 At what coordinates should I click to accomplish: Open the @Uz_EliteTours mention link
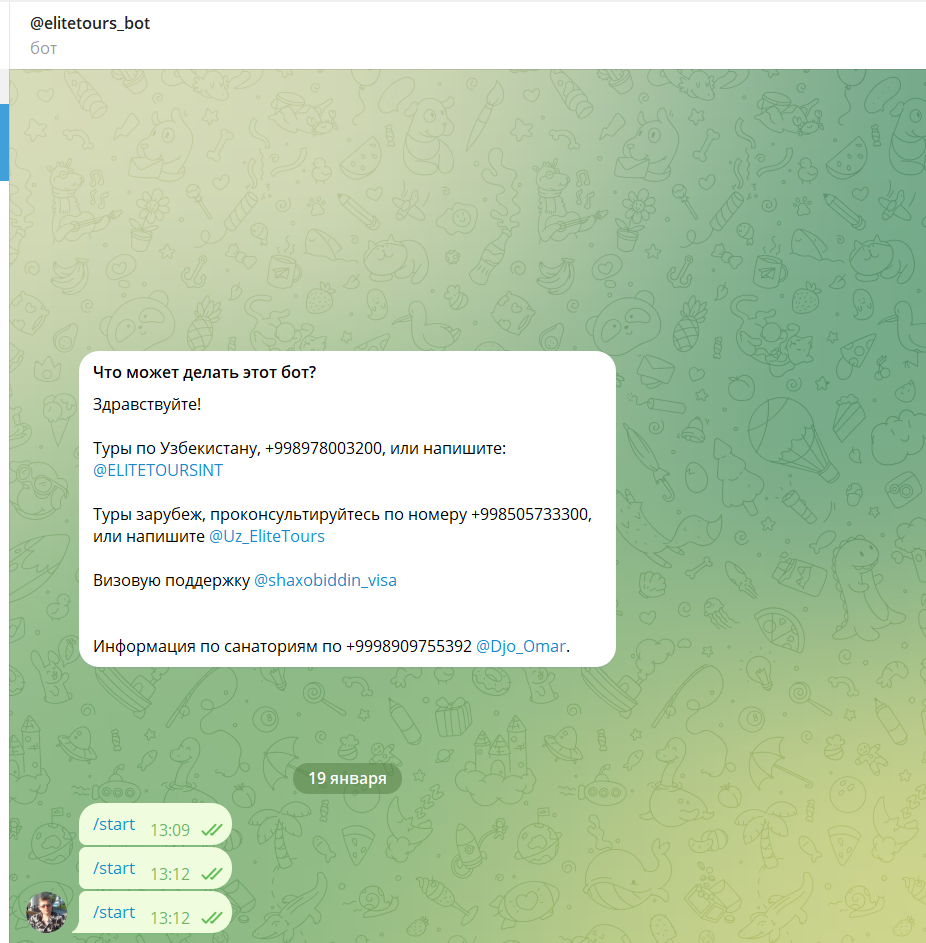point(266,536)
